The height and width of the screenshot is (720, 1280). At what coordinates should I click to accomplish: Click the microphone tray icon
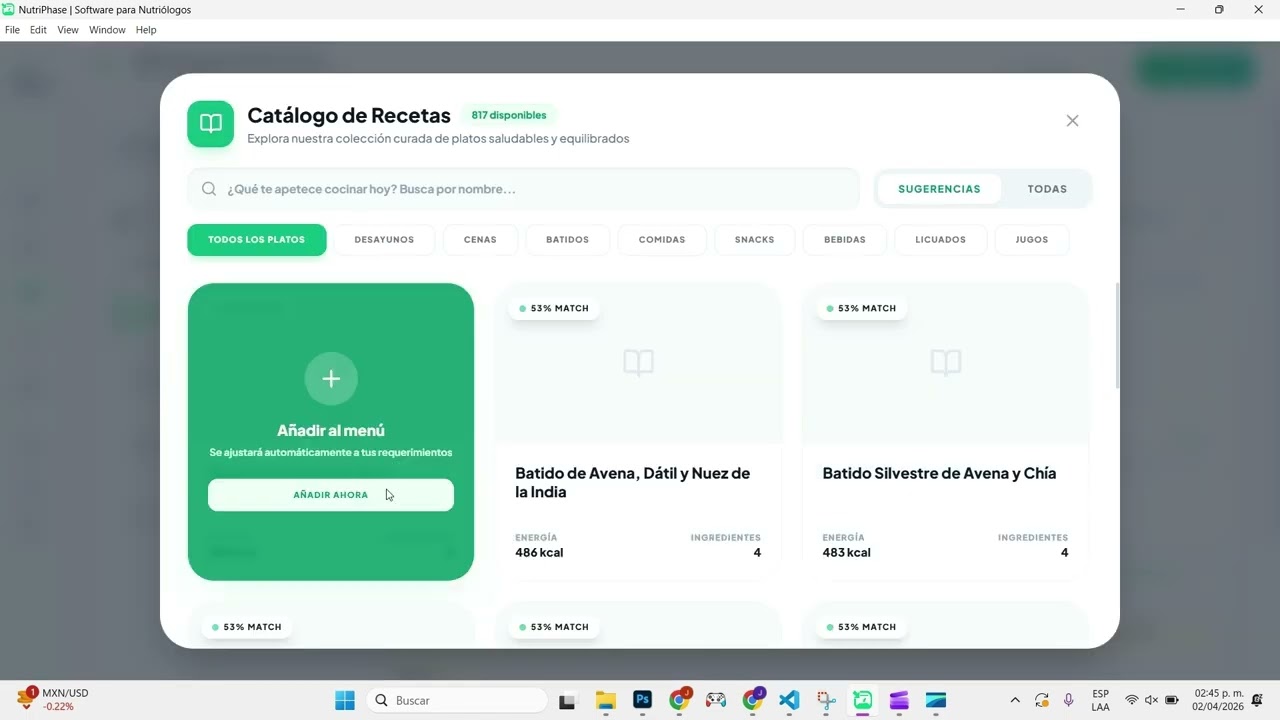tap(1069, 700)
